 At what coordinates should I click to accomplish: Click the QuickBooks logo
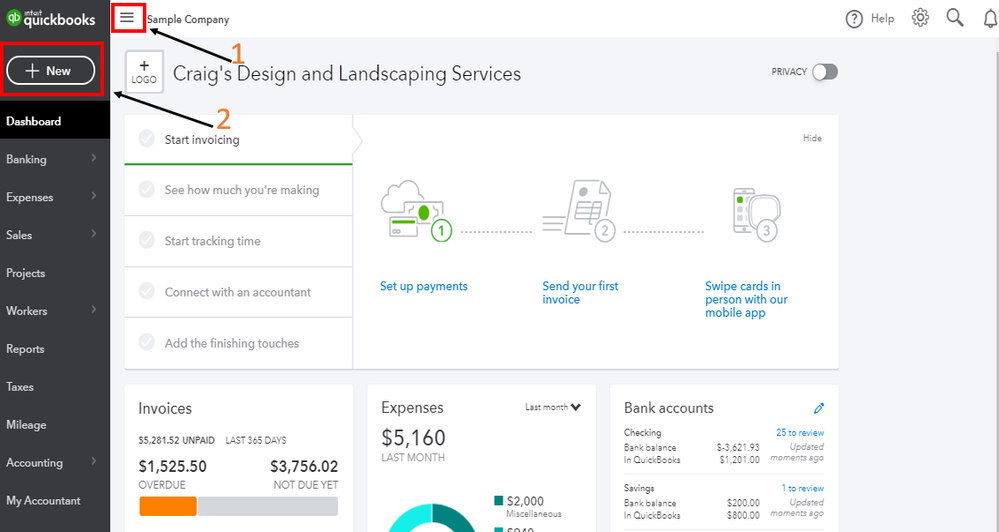(50, 18)
